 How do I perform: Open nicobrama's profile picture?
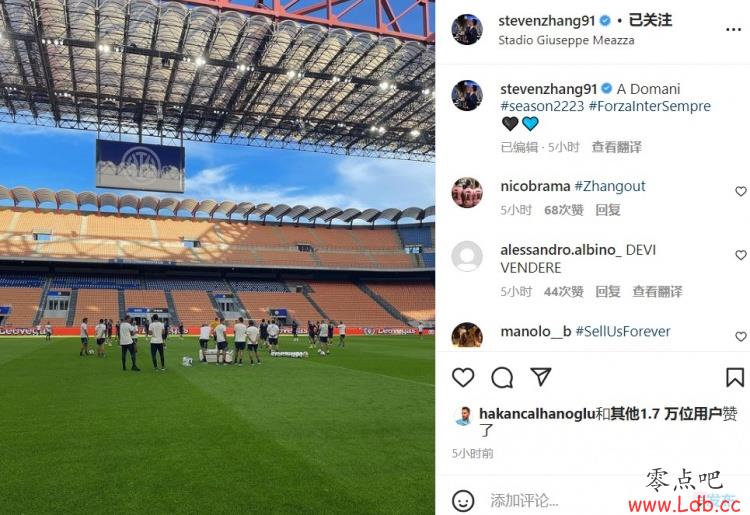click(x=467, y=193)
